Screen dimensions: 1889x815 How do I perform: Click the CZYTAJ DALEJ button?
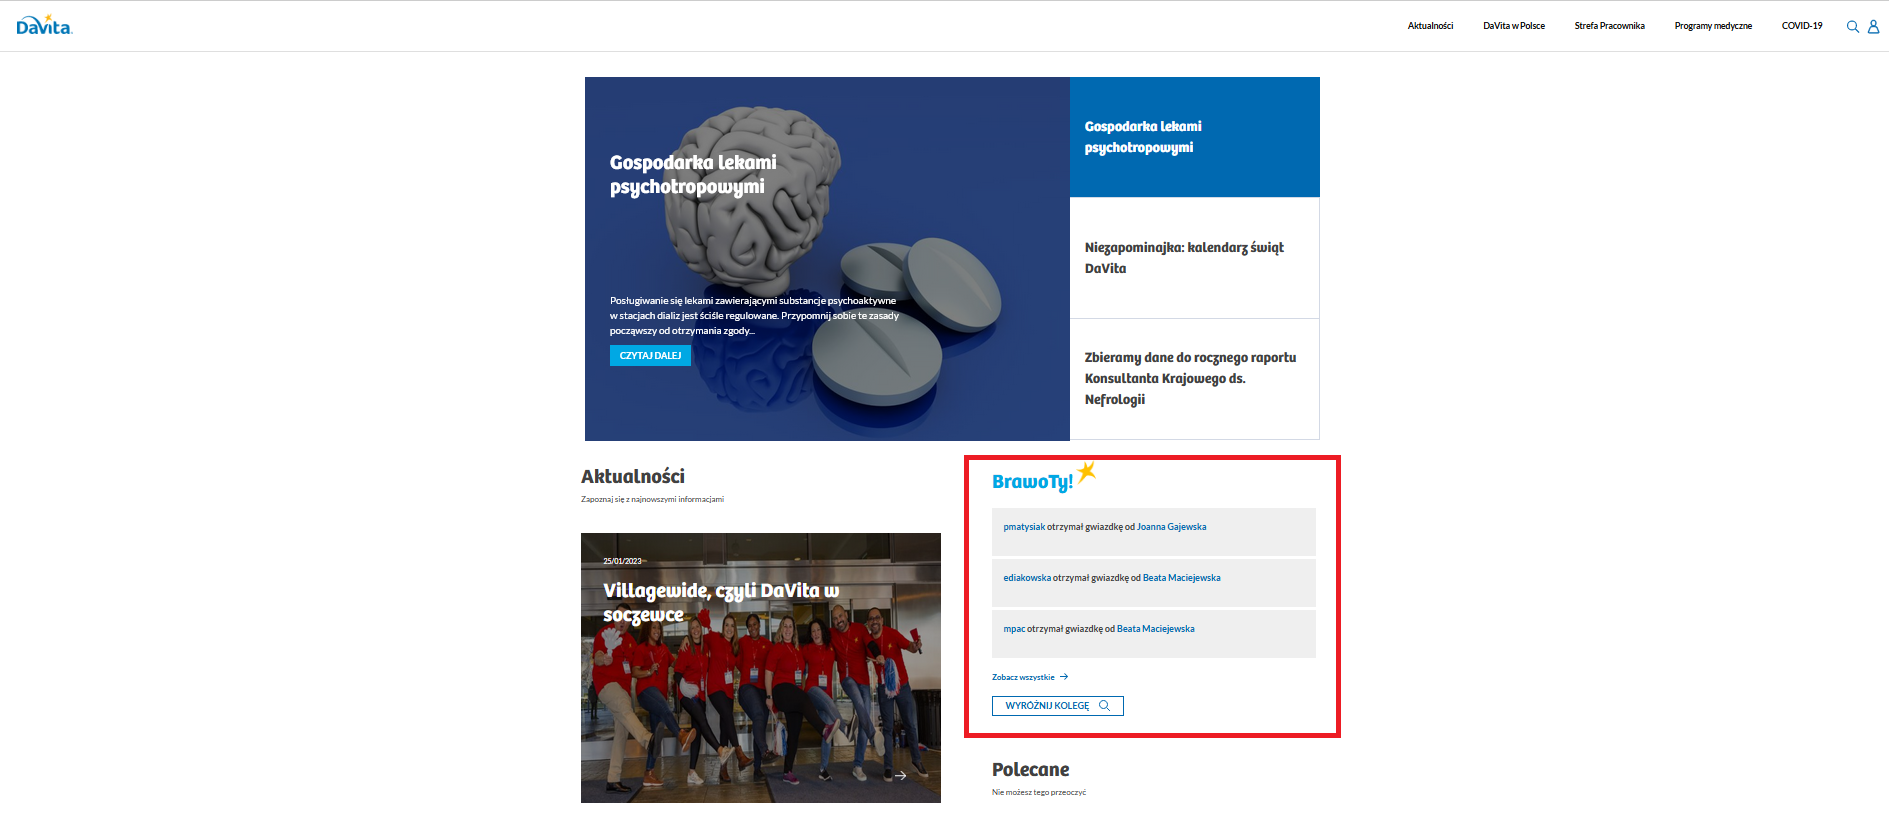coord(650,355)
